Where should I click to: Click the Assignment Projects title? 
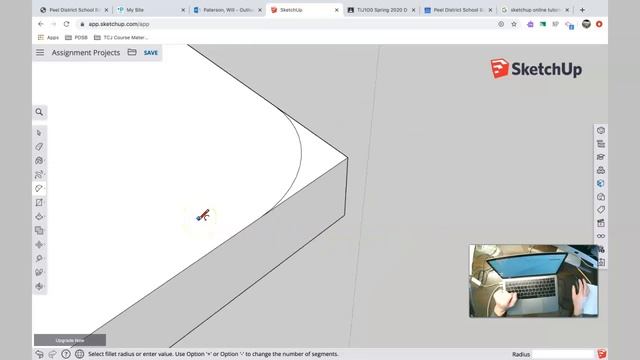point(86,53)
